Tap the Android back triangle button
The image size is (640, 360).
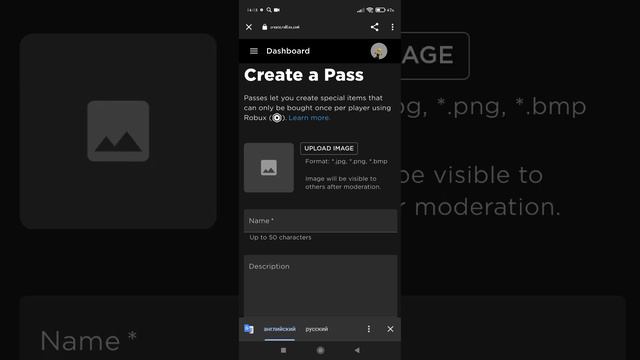pyautogui.click(x=357, y=350)
